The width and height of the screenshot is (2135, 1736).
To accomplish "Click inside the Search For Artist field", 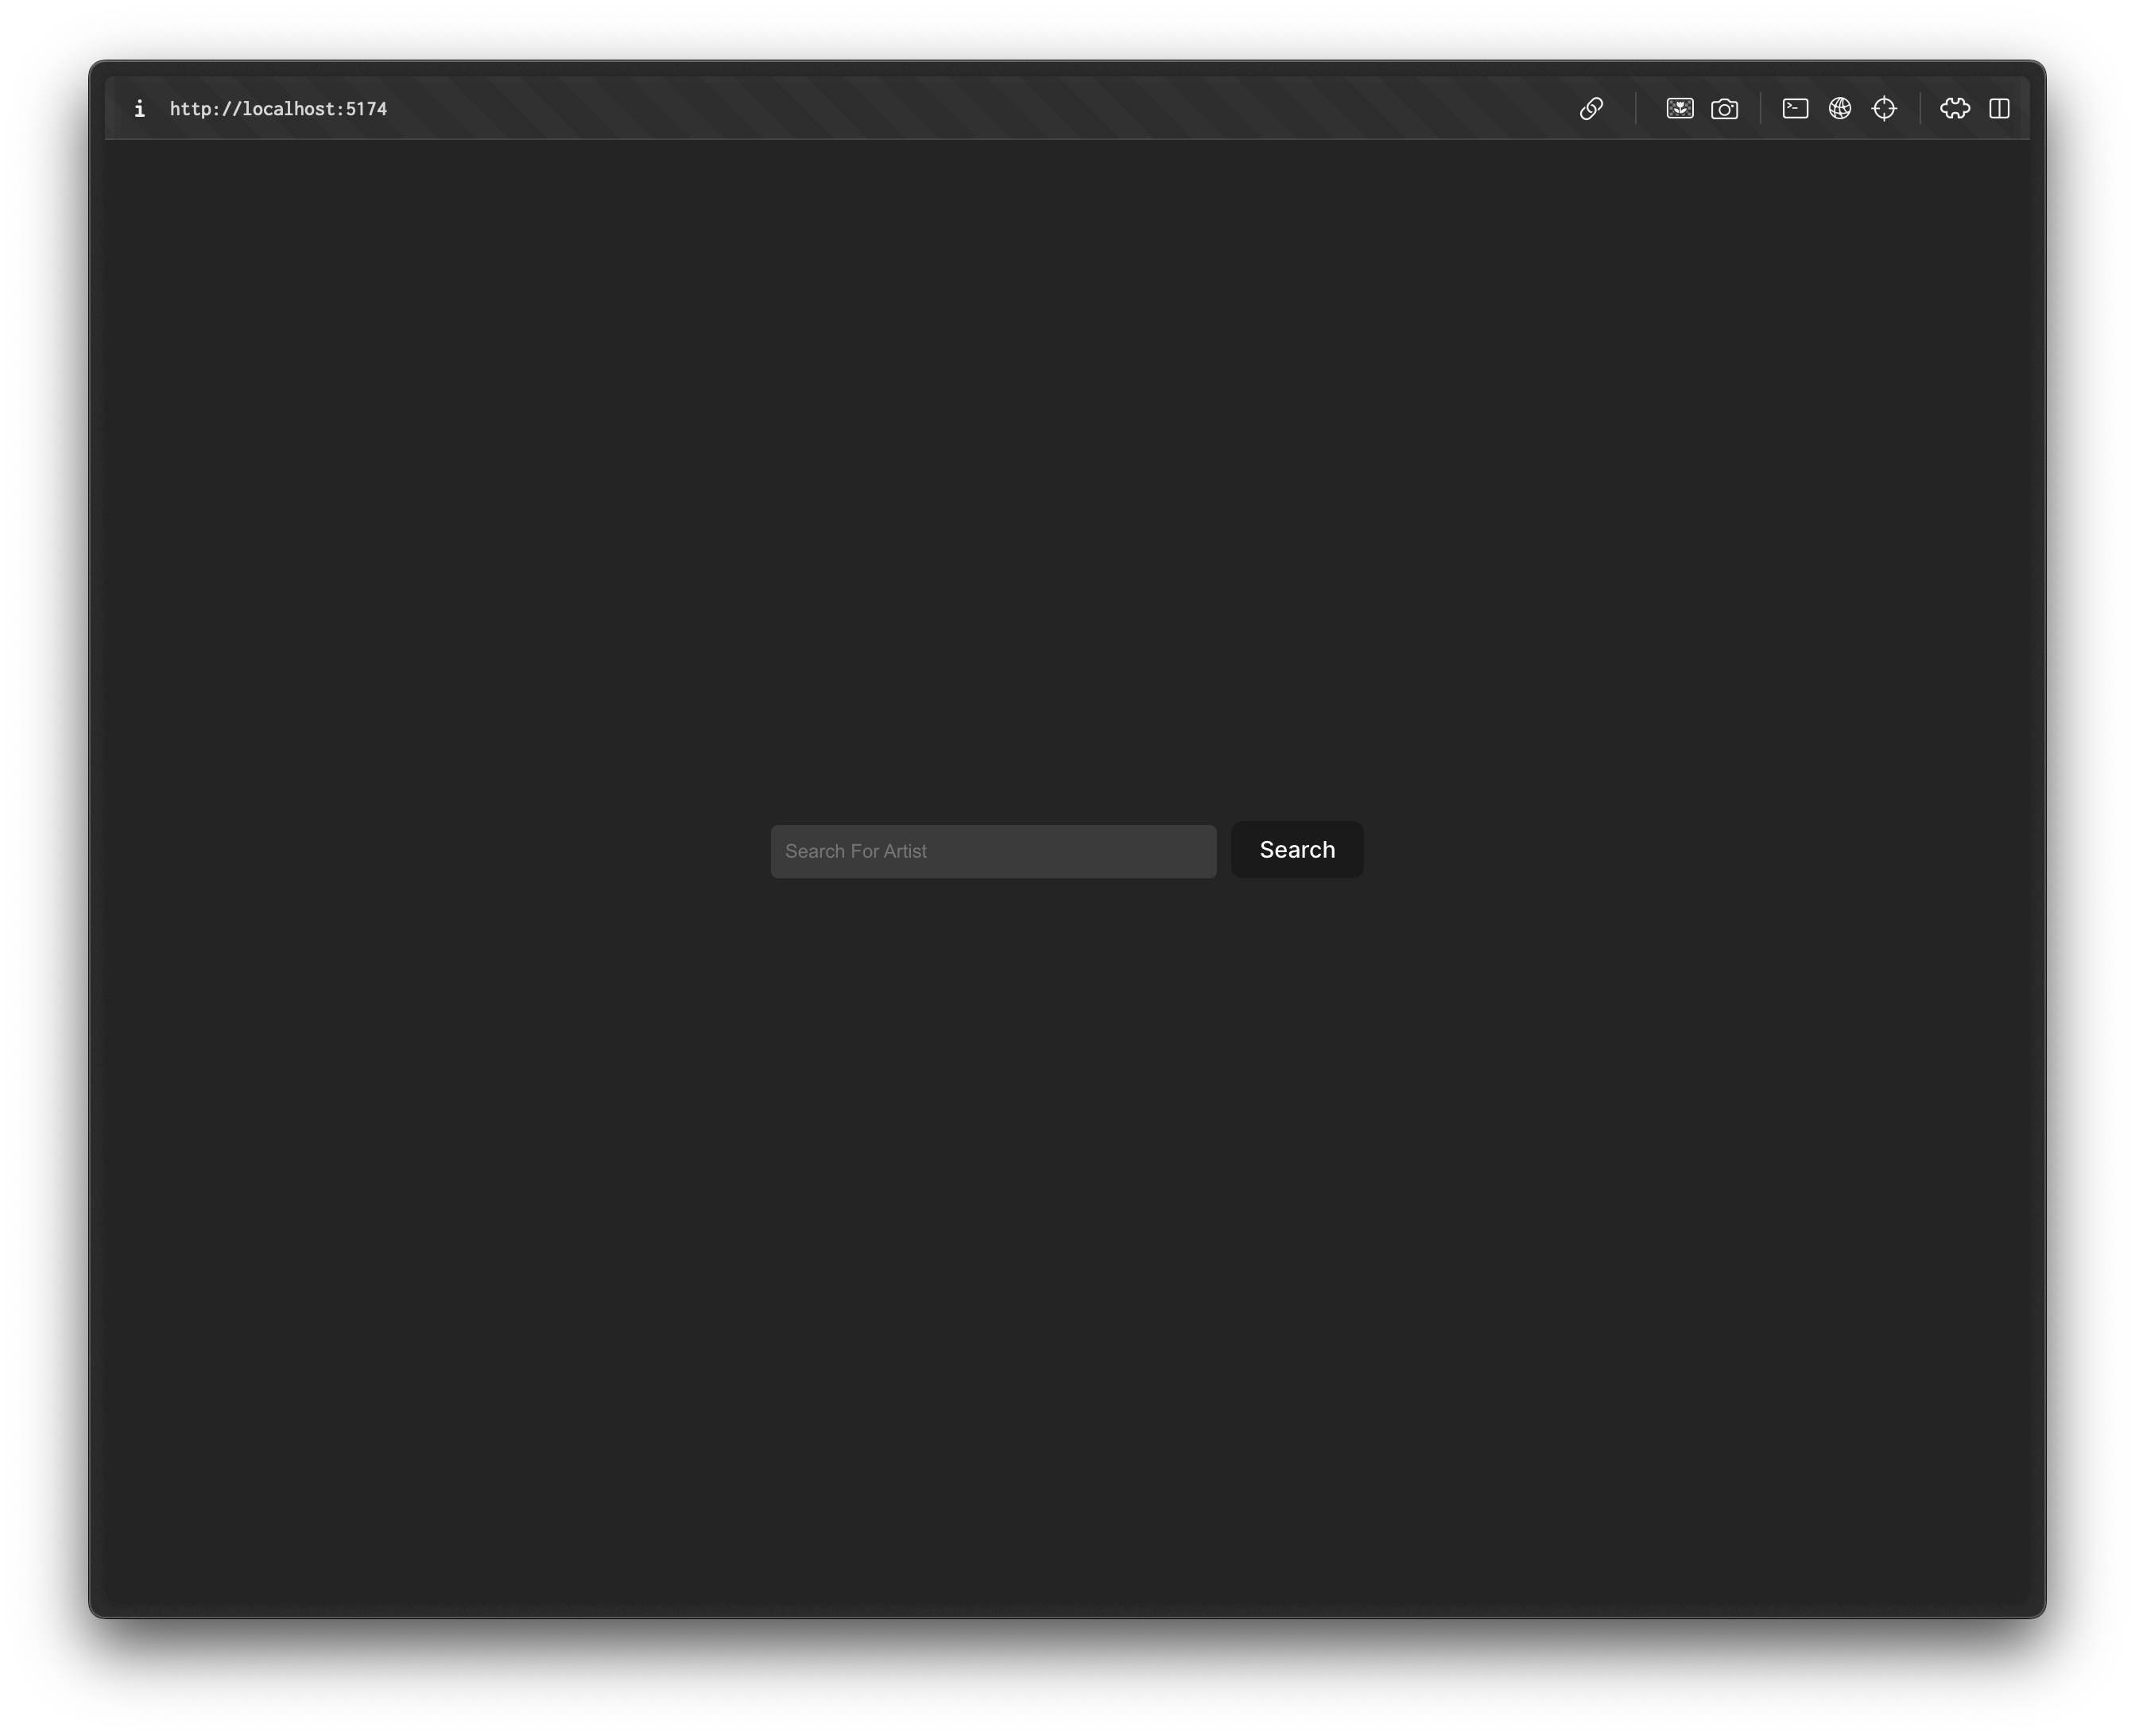I will 992,851.
